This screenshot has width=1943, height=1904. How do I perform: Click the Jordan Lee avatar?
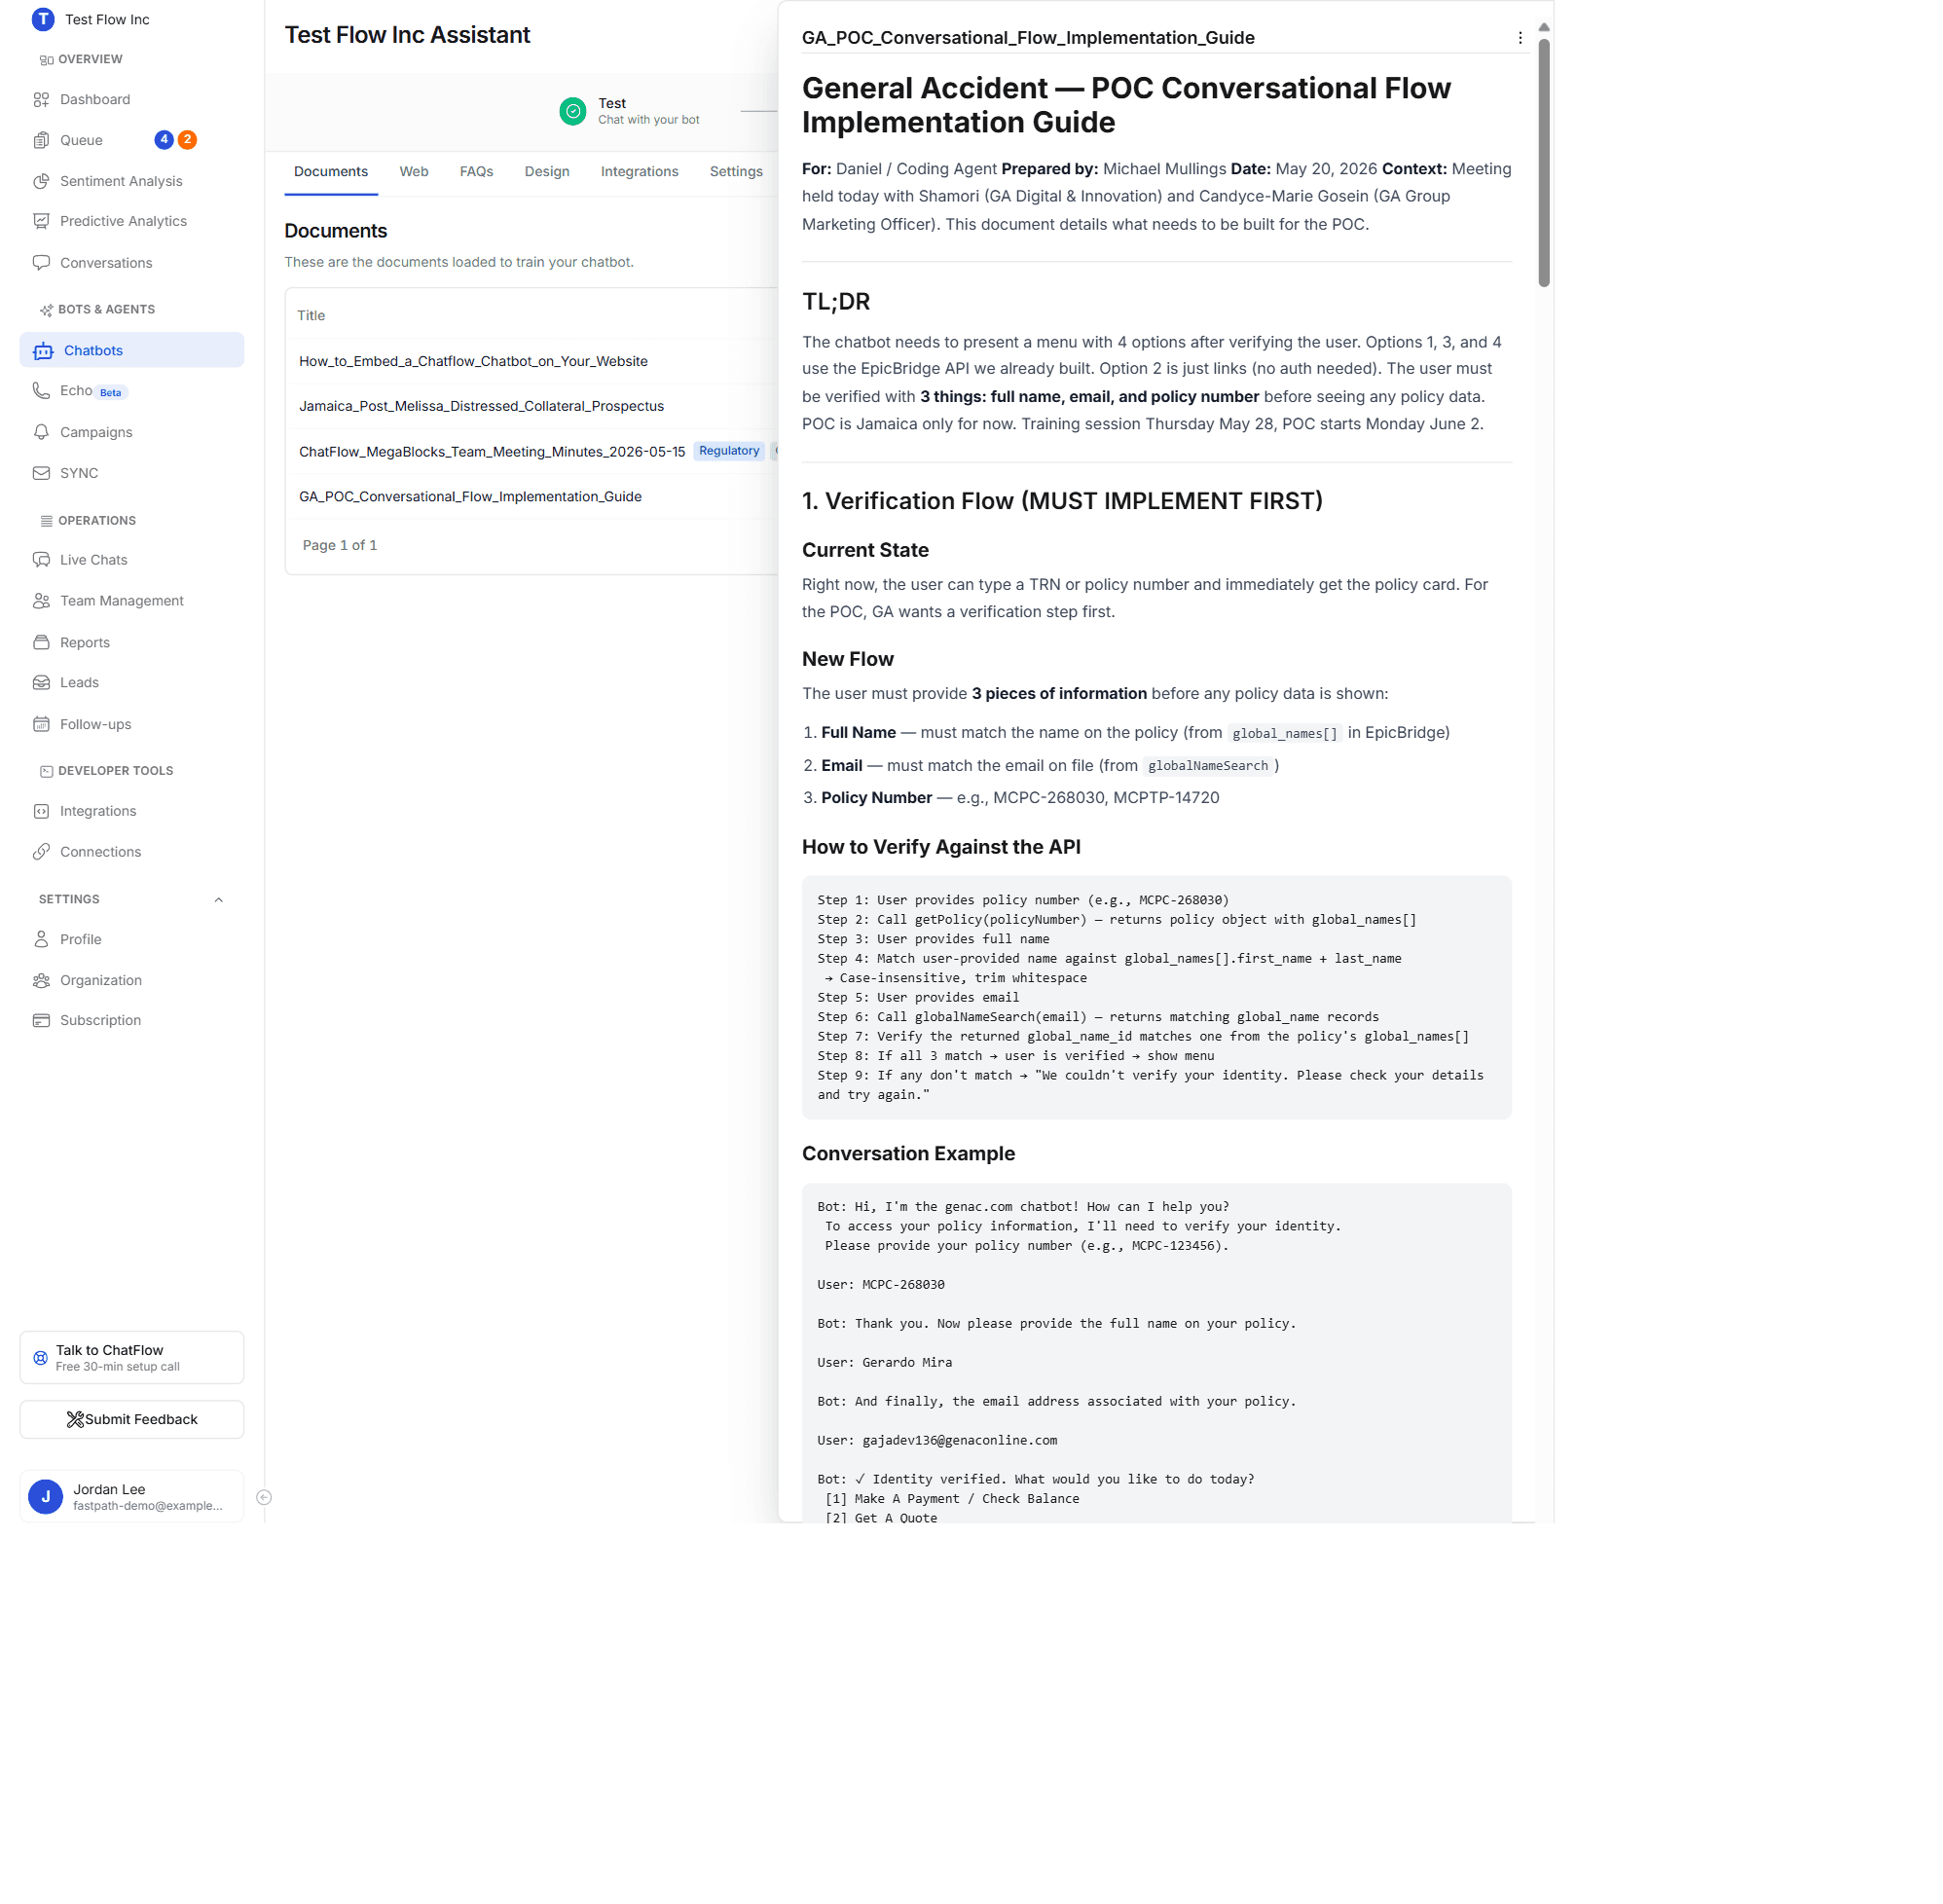(x=45, y=1497)
